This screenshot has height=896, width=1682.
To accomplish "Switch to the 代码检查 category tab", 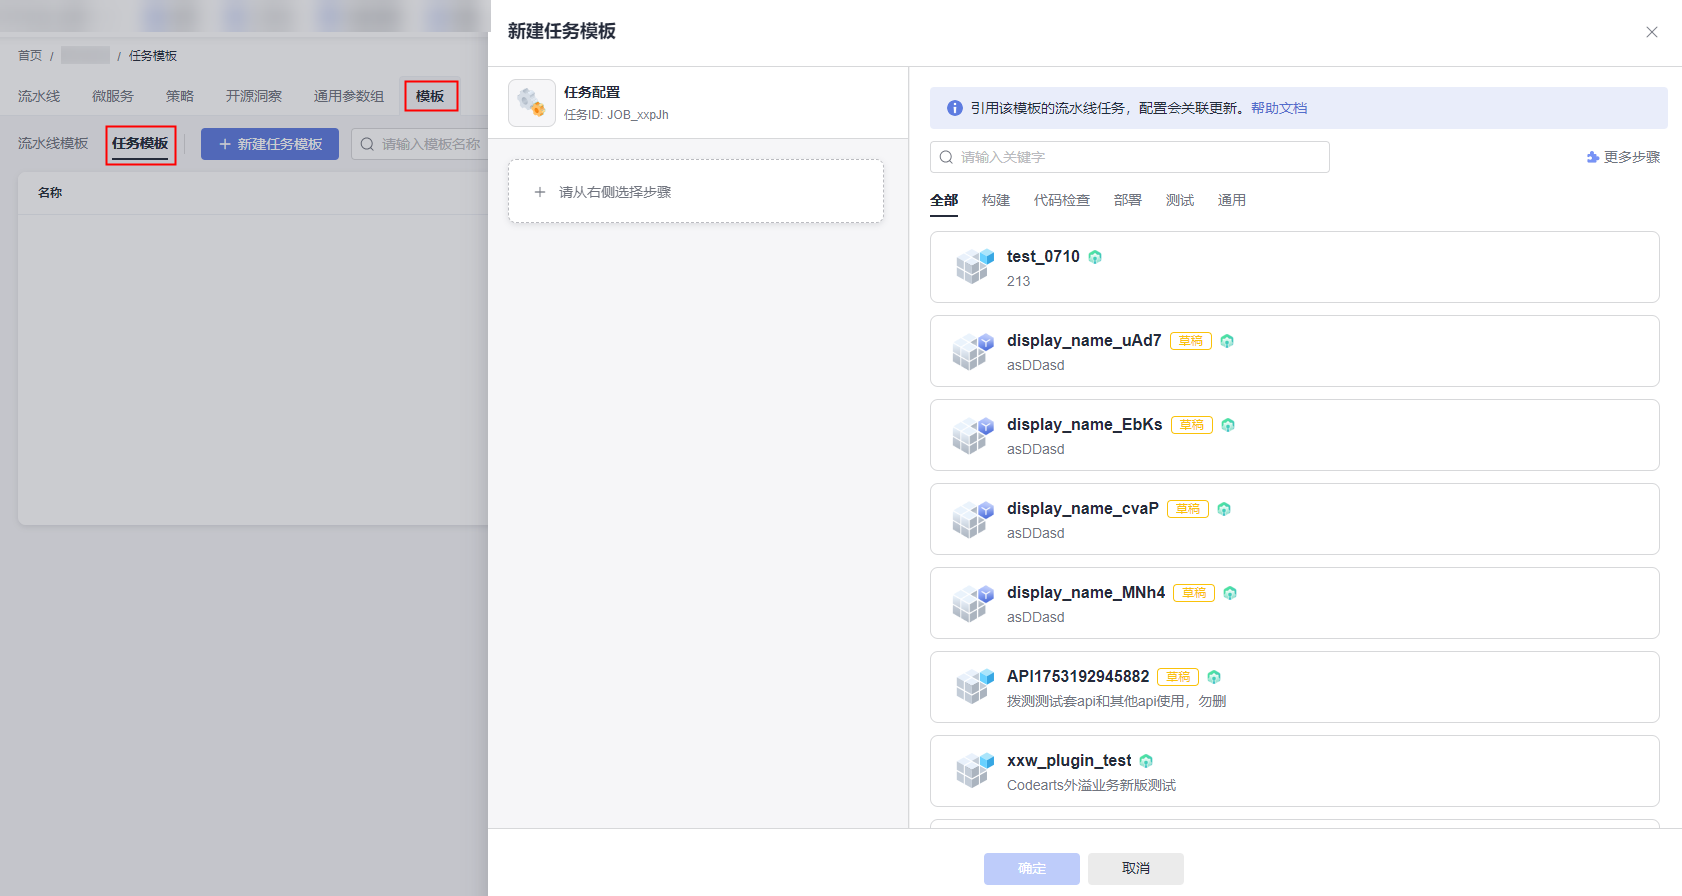I will pos(1061,200).
